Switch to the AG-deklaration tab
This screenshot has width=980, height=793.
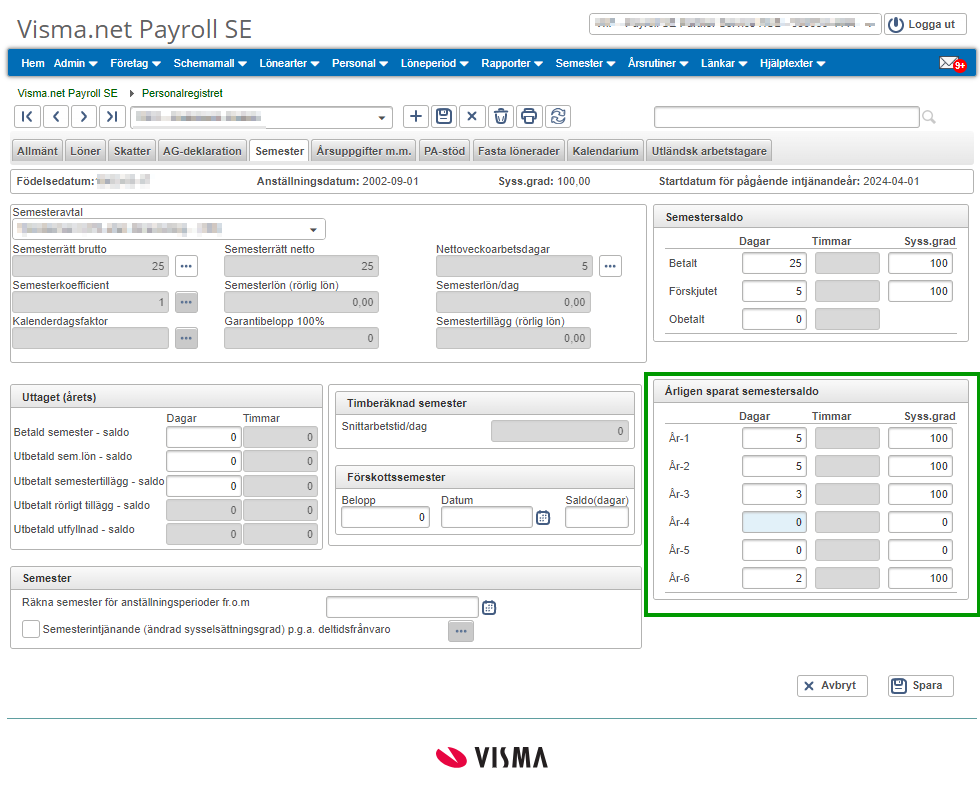pyautogui.click(x=202, y=151)
